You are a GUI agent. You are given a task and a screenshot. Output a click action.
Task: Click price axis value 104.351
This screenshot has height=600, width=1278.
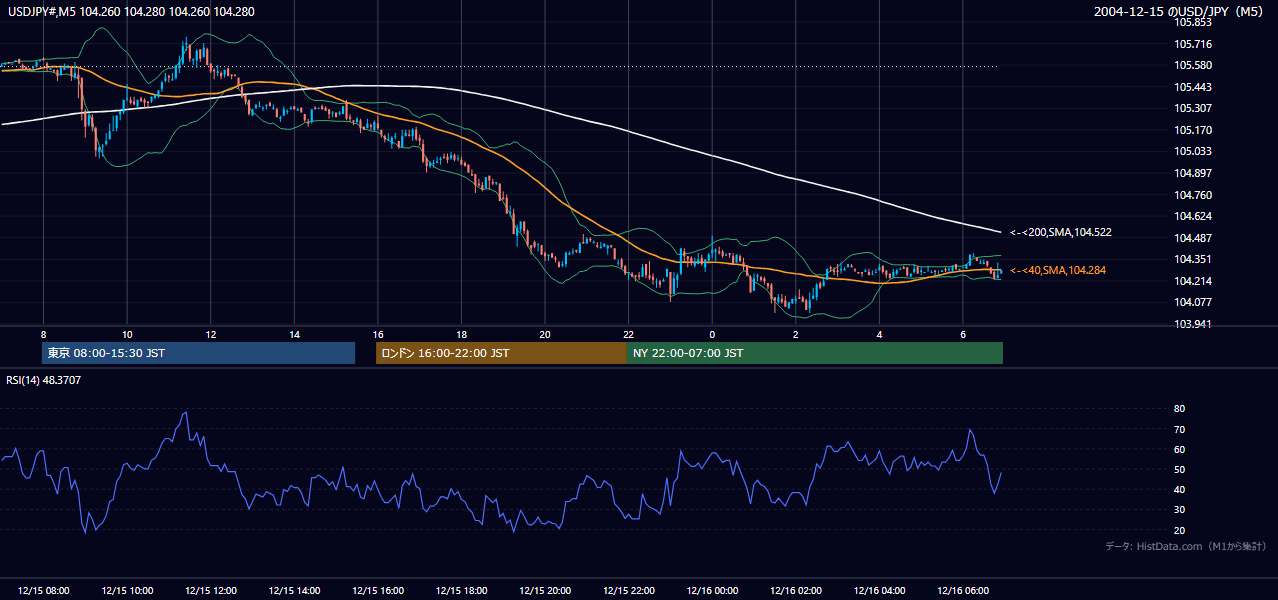pos(1194,259)
